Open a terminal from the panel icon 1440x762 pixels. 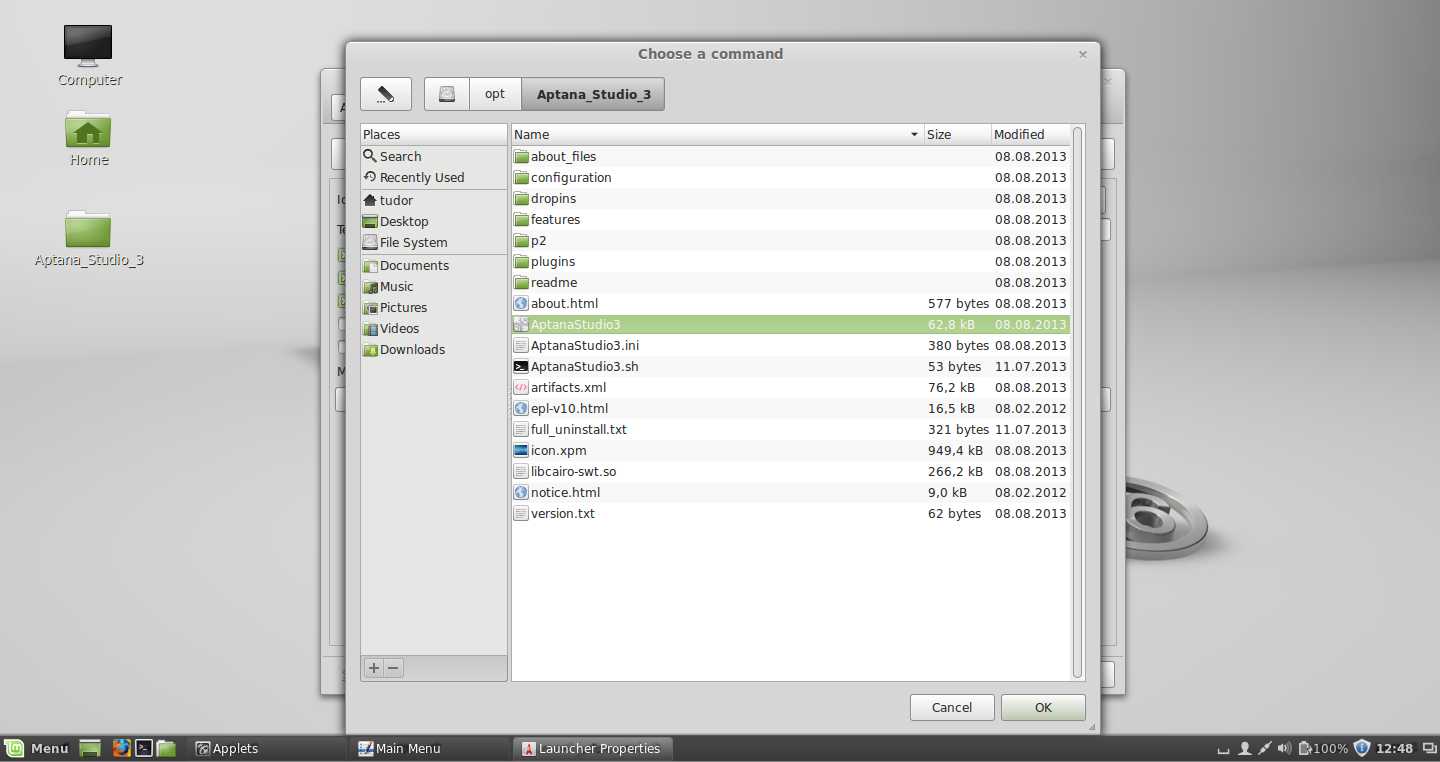(144, 748)
